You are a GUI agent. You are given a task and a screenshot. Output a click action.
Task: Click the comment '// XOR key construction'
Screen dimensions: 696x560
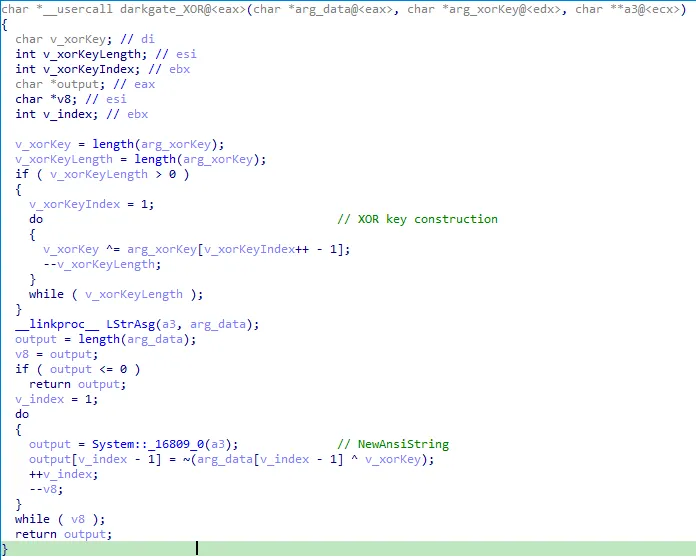417,219
